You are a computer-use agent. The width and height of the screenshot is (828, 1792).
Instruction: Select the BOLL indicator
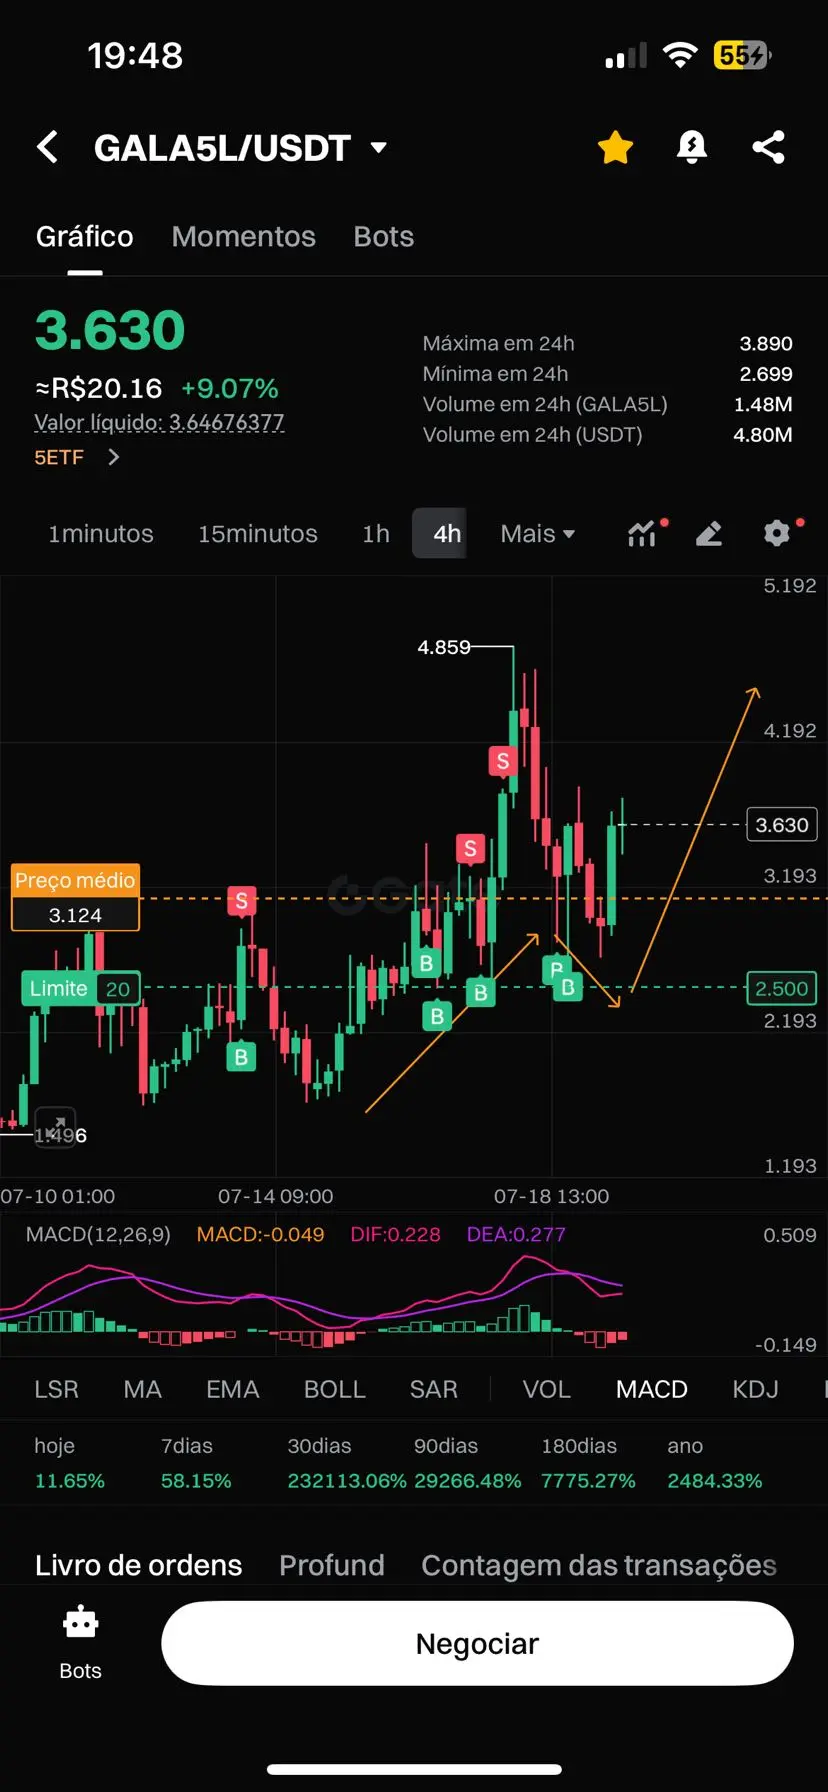pos(335,1389)
